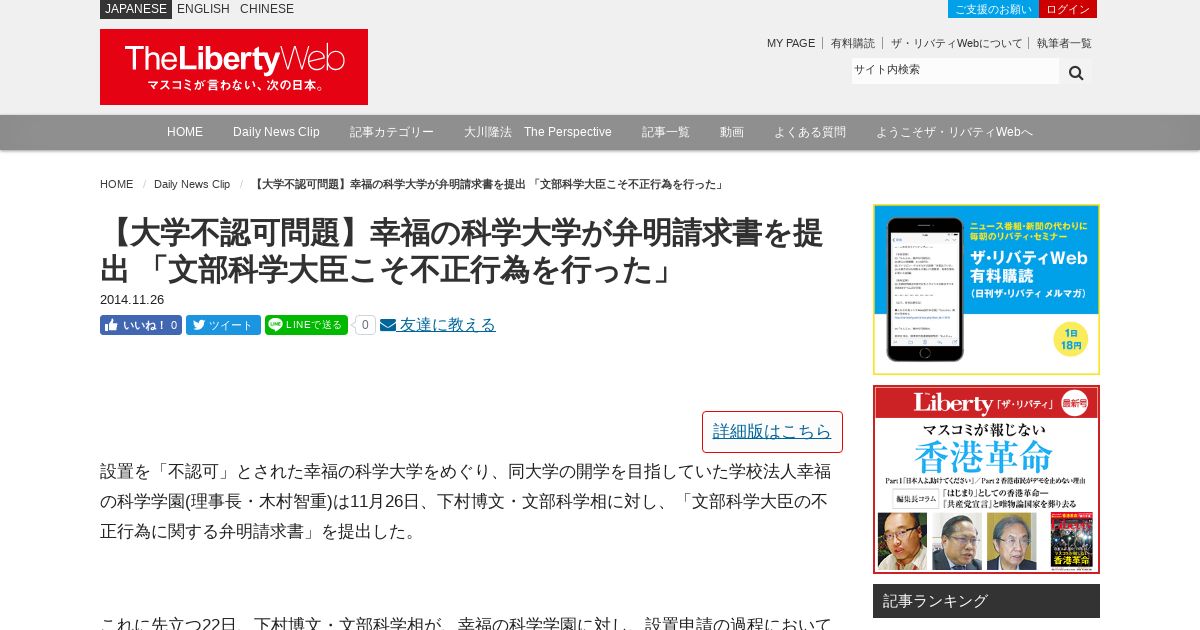Open the Liberty 香港革命 magazine banner
Screen dimensions: 1200x630
986,479
